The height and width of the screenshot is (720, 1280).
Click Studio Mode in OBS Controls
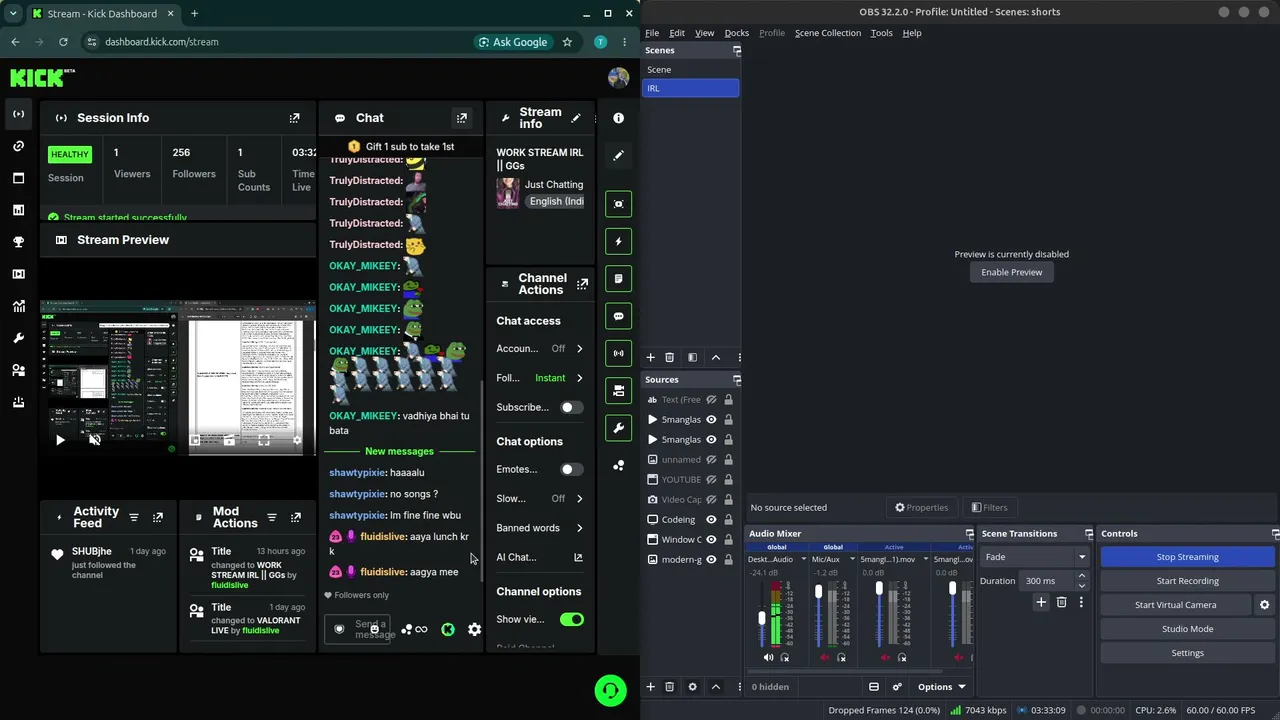[1187, 629]
